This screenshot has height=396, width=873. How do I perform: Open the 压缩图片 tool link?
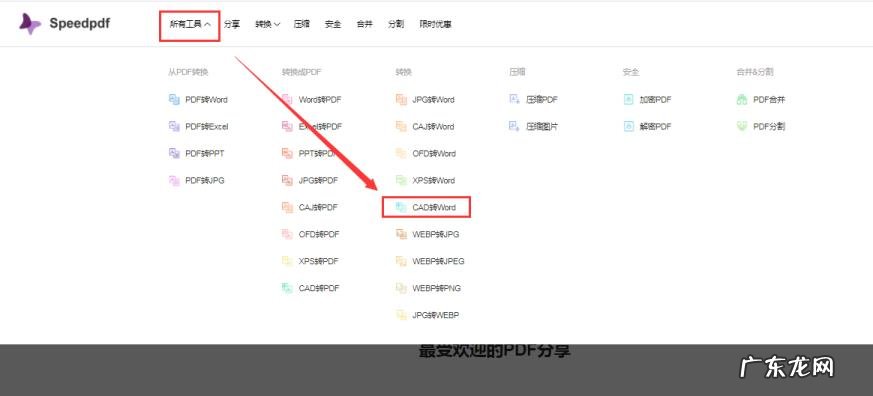(x=542, y=126)
